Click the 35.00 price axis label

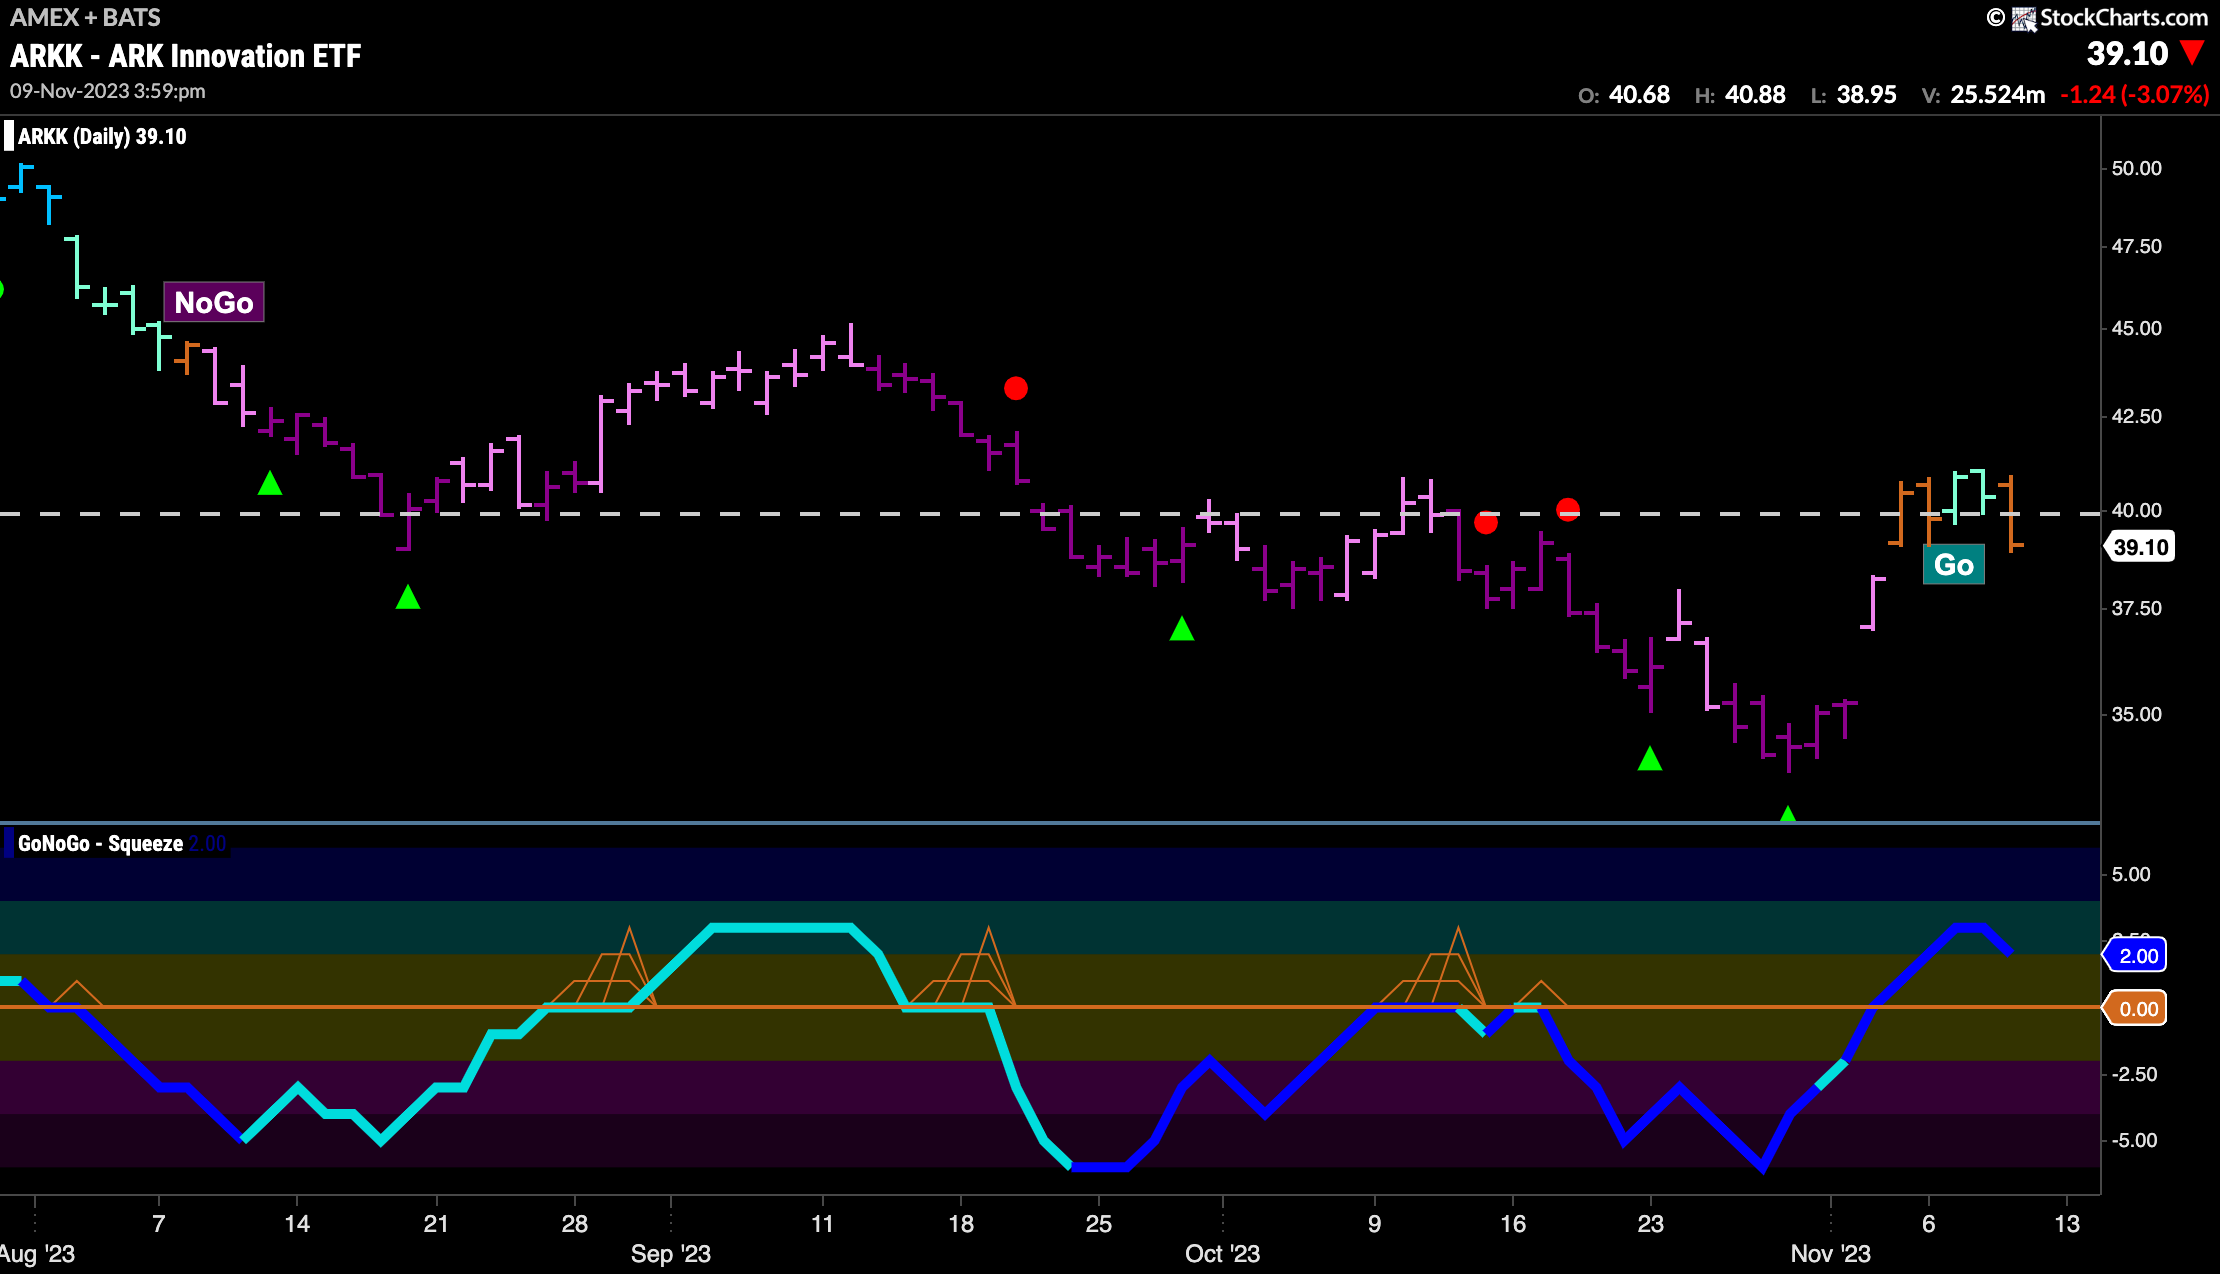(2137, 714)
